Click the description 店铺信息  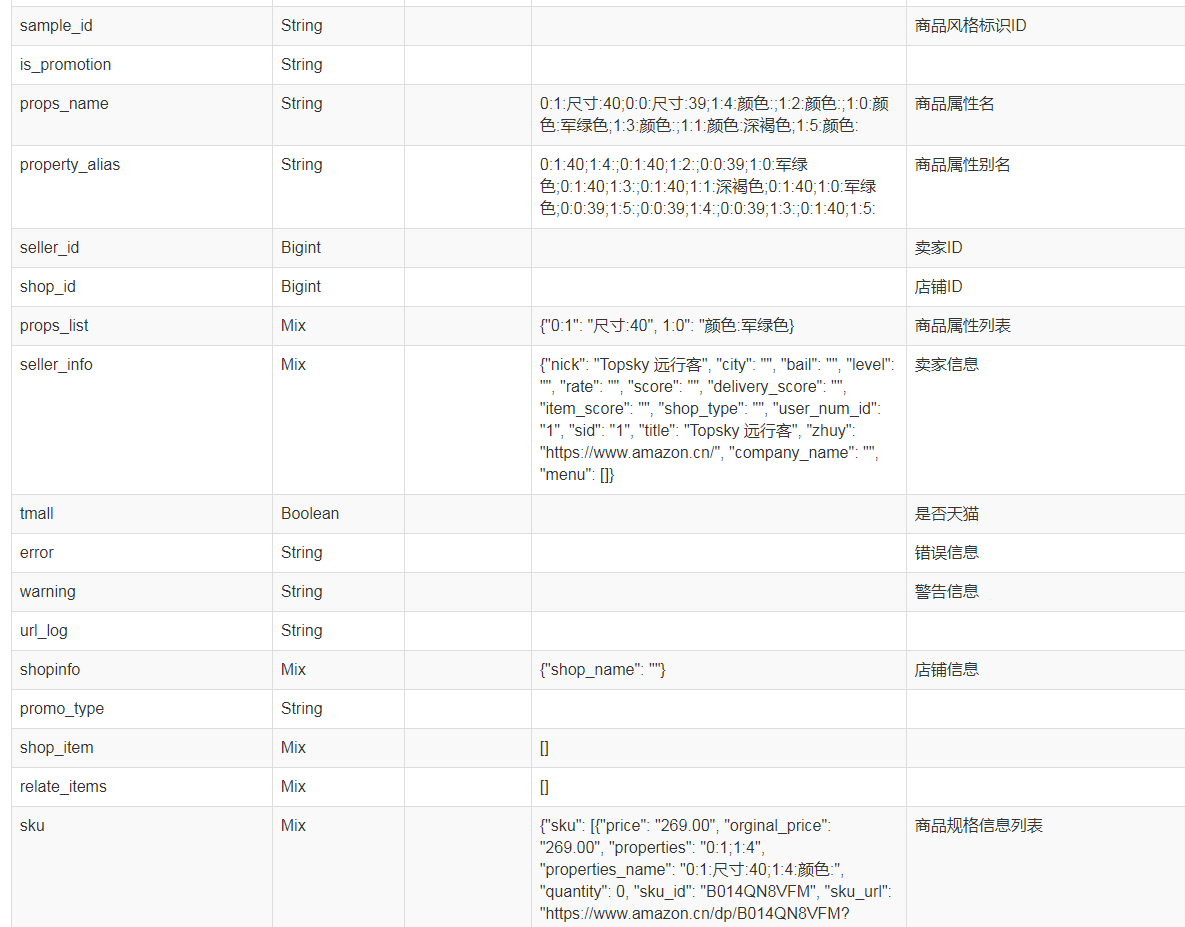(x=946, y=670)
